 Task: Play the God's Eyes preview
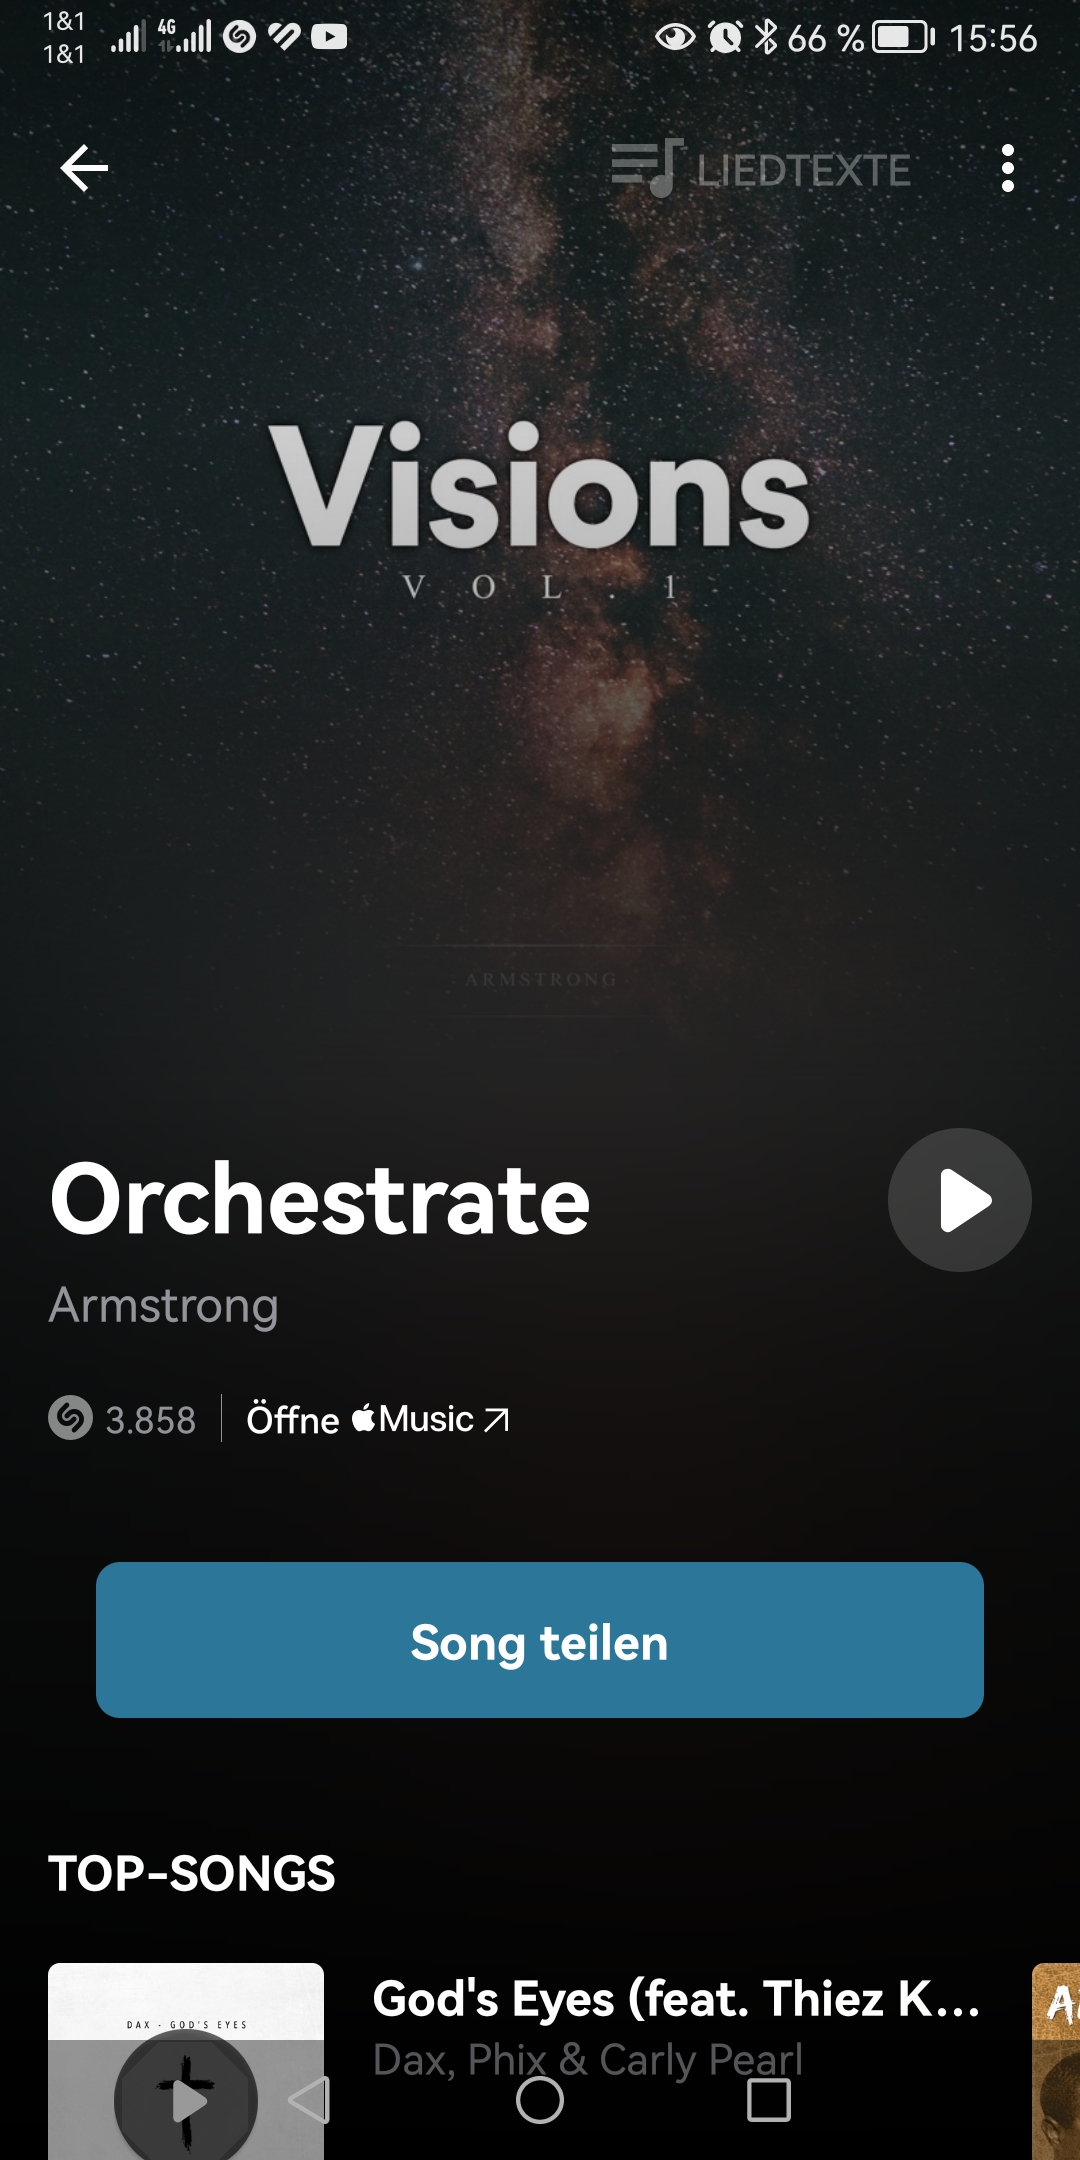[x=186, y=2100]
